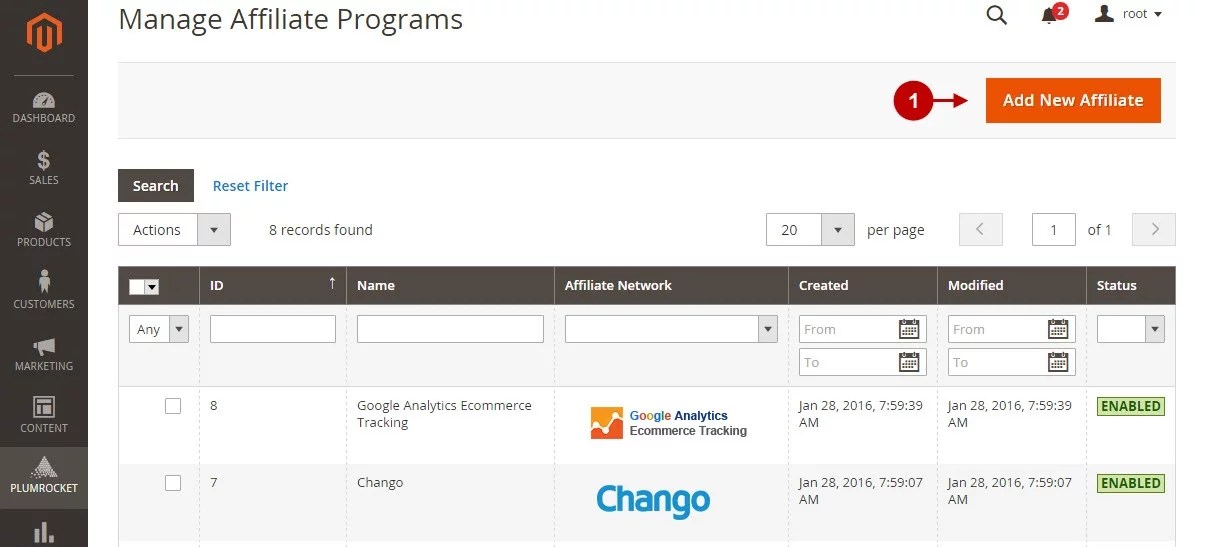
Task: Click the Manage Affiliate Programs title
Action: point(291,19)
